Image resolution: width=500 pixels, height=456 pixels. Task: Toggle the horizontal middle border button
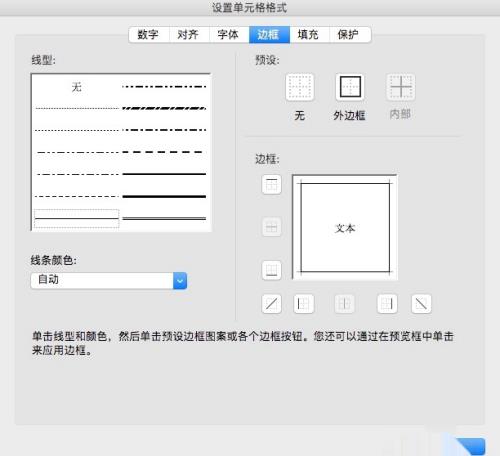tap(272, 227)
